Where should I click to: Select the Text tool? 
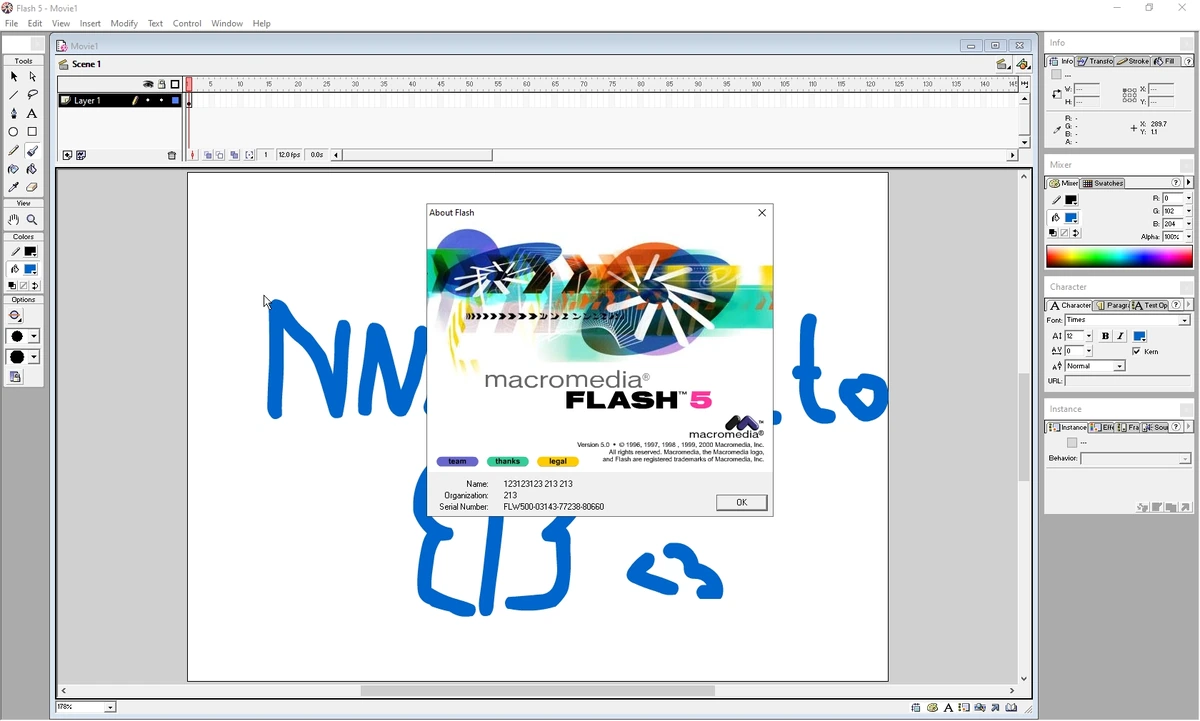click(33, 114)
